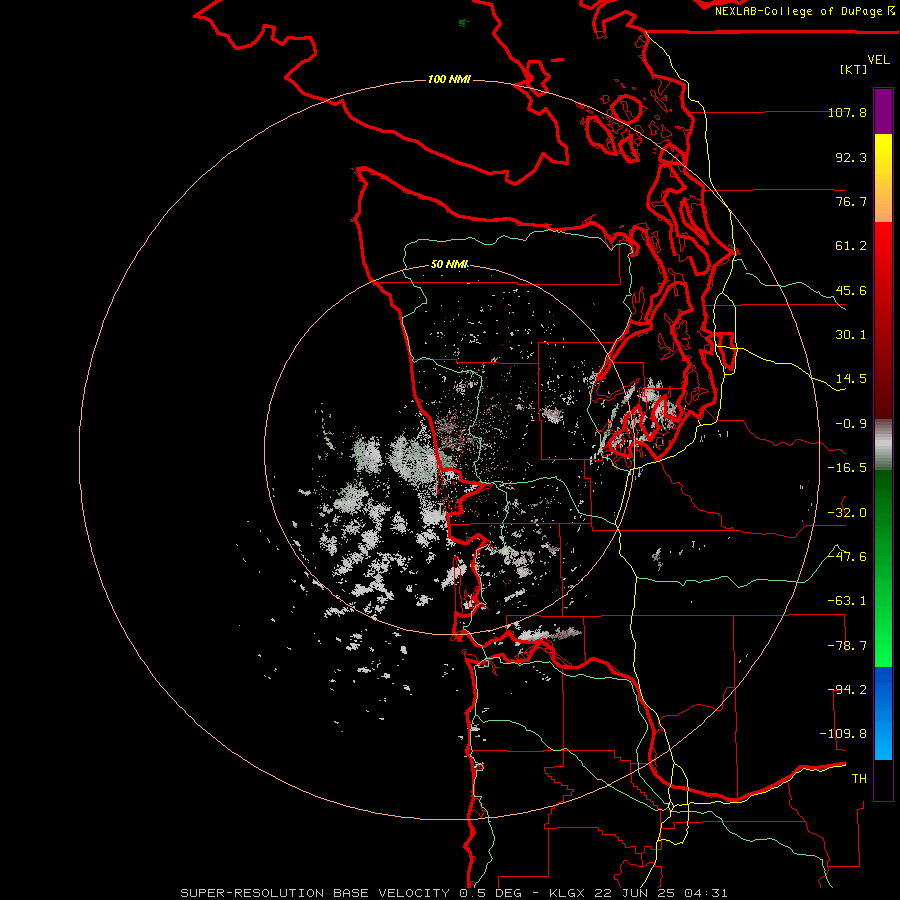The image size is (900, 900).
Task: Click the -78.7 velocity scale value
Action: (x=847, y=646)
